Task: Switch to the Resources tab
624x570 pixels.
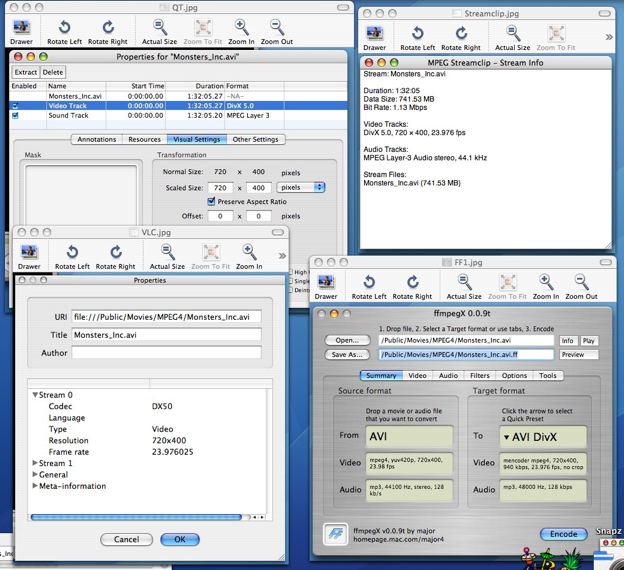Action: click(x=144, y=139)
